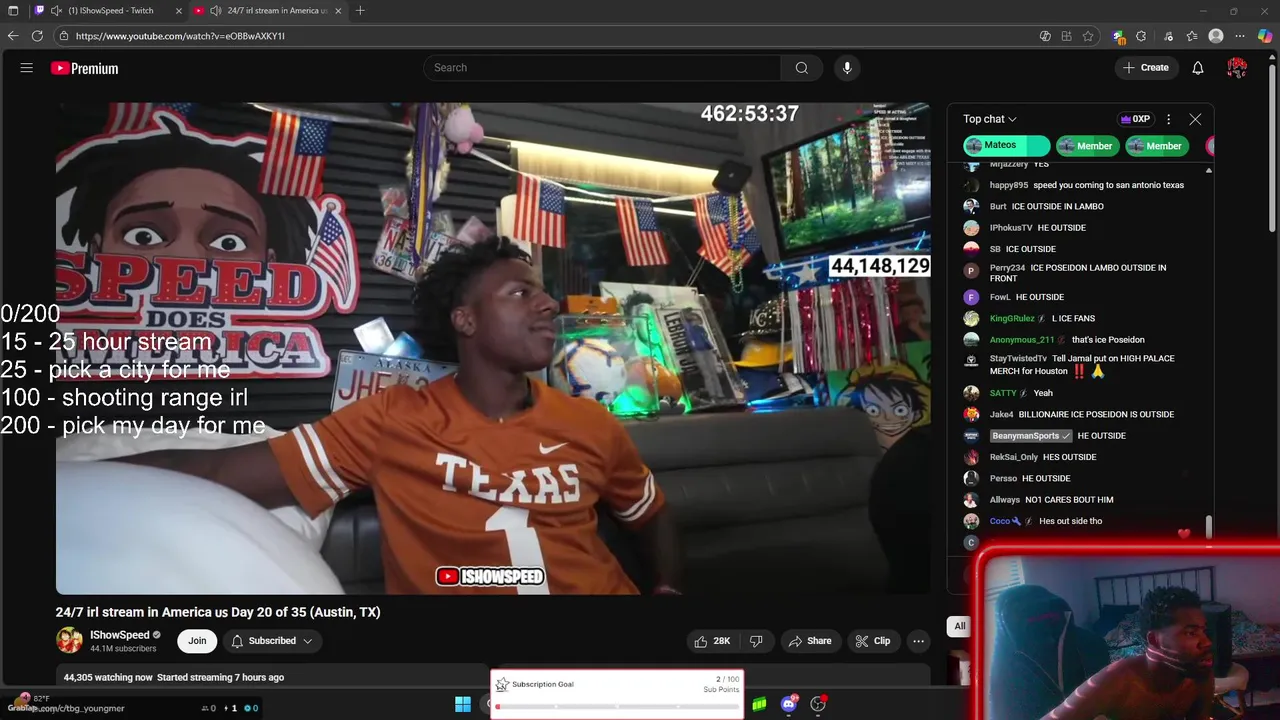Mute the YouTube tab audio
The image size is (1280, 720).
point(216,10)
